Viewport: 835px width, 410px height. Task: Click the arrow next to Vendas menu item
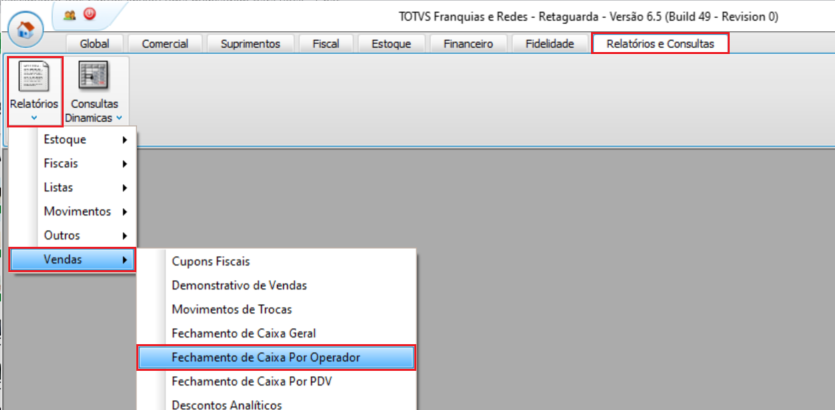coord(125,260)
